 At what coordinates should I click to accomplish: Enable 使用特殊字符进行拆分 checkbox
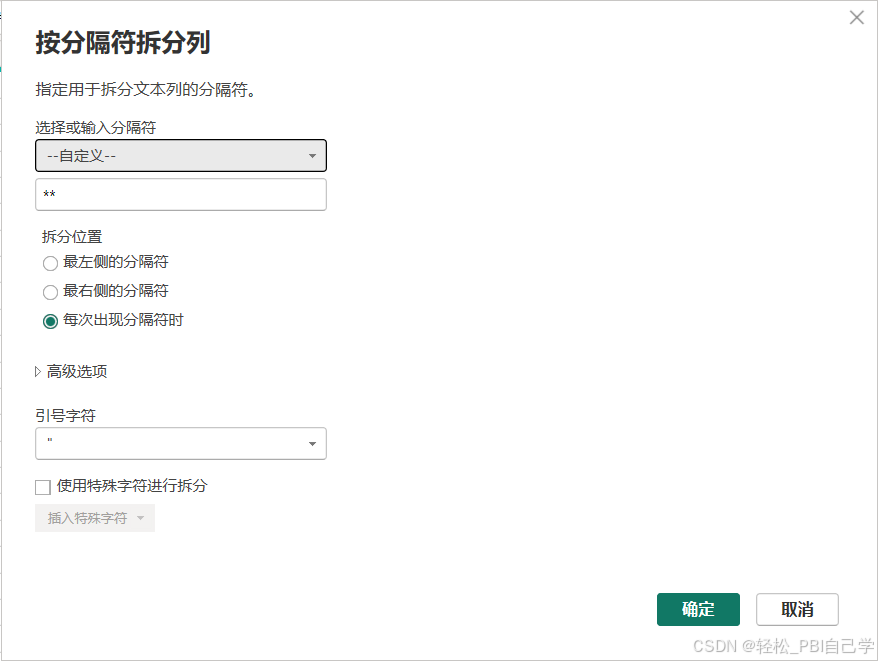[43, 487]
